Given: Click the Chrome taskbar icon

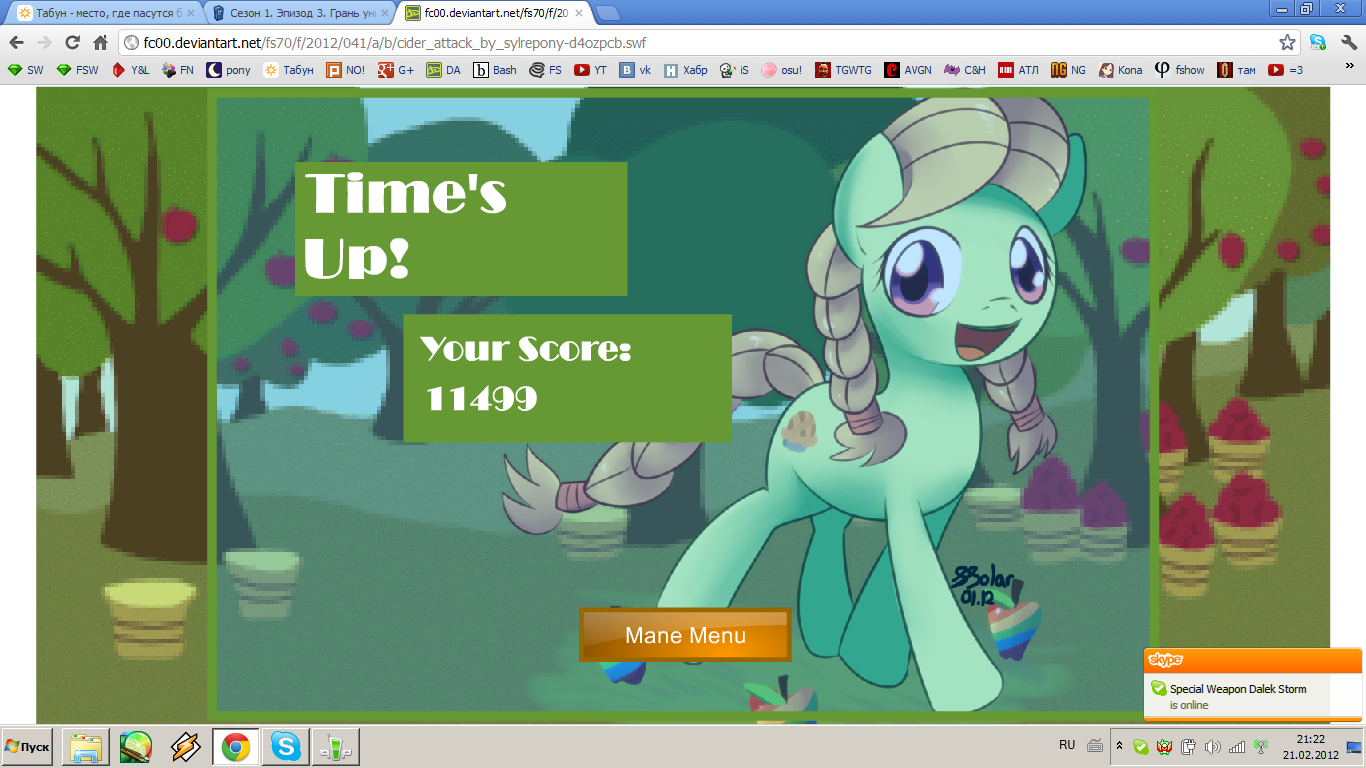Looking at the screenshot, I should (x=236, y=747).
